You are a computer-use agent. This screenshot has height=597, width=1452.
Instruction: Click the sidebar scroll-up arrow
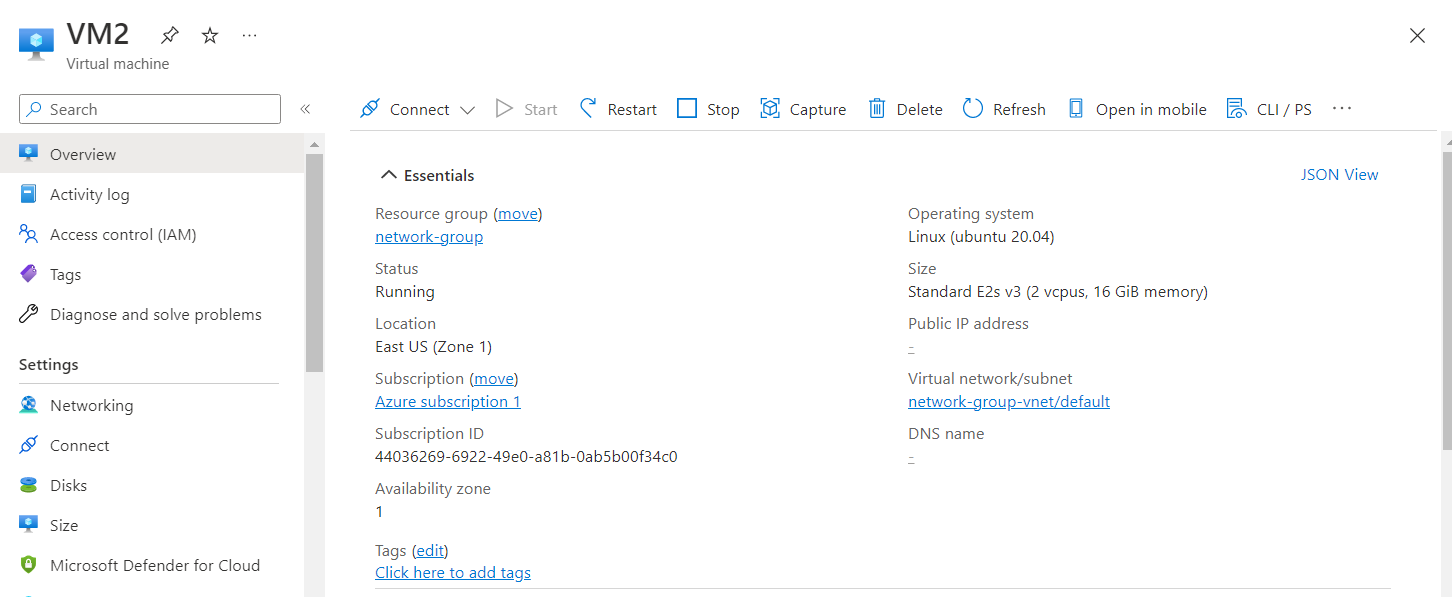[314, 143]
